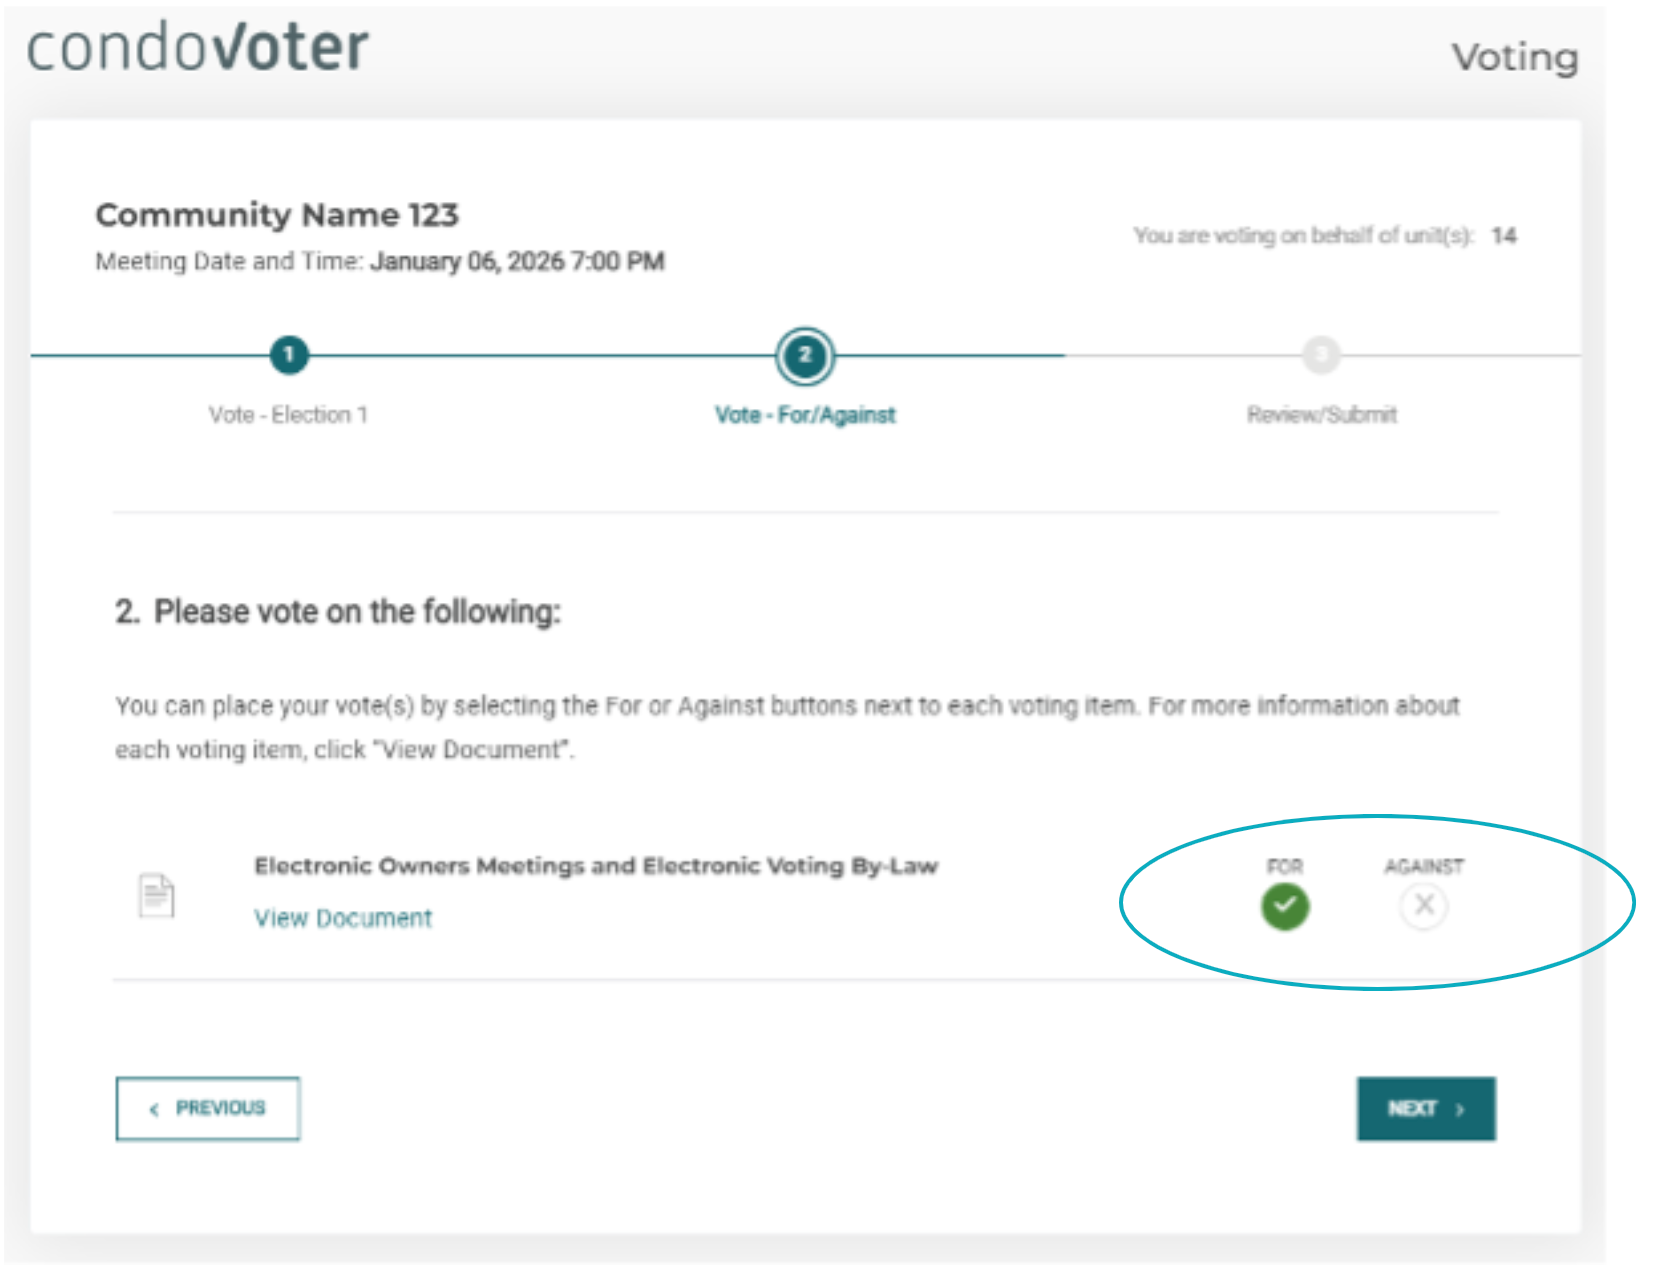Click the condovoter logo

point(198,48)
